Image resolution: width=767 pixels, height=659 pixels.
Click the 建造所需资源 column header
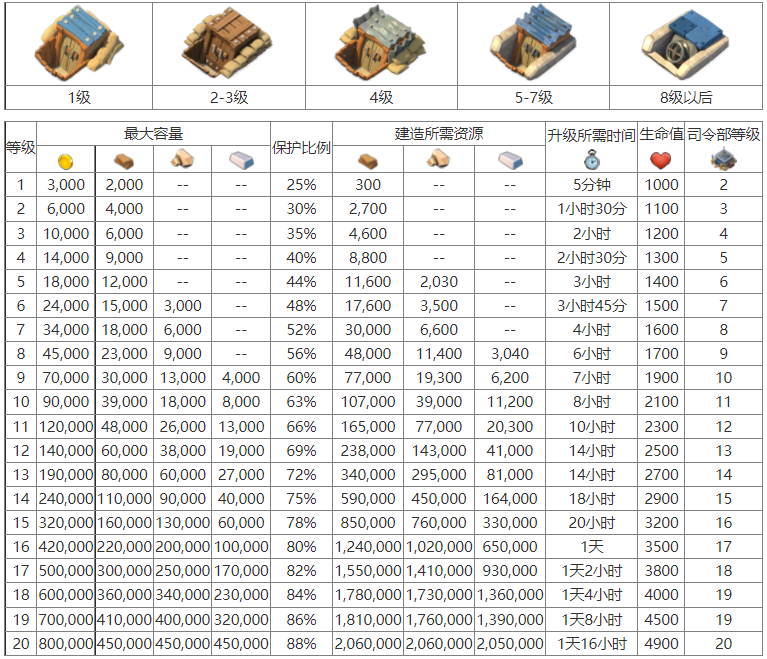click(439, 134)
